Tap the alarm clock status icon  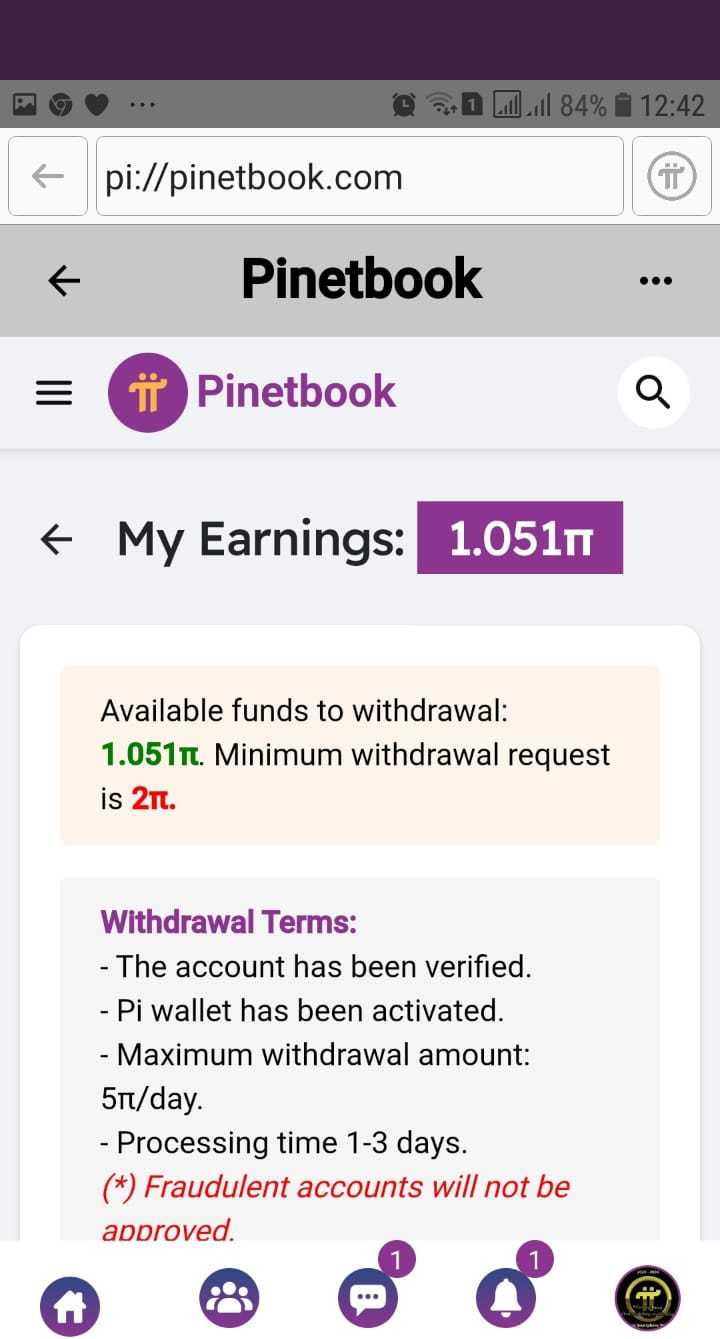tap(405, 104)
